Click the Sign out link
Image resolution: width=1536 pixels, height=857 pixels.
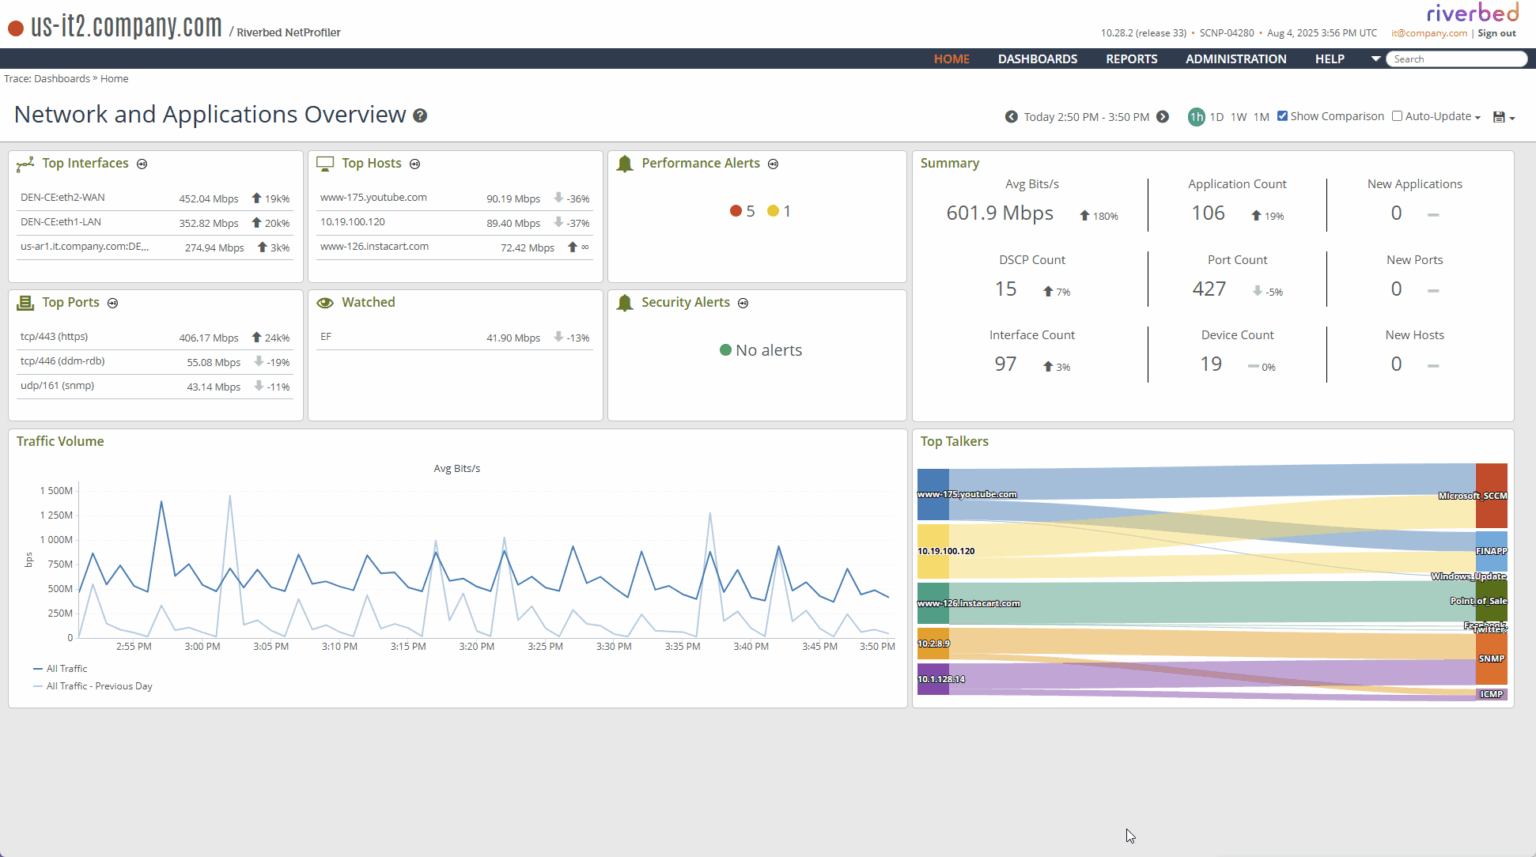[x=1496, y=32]
